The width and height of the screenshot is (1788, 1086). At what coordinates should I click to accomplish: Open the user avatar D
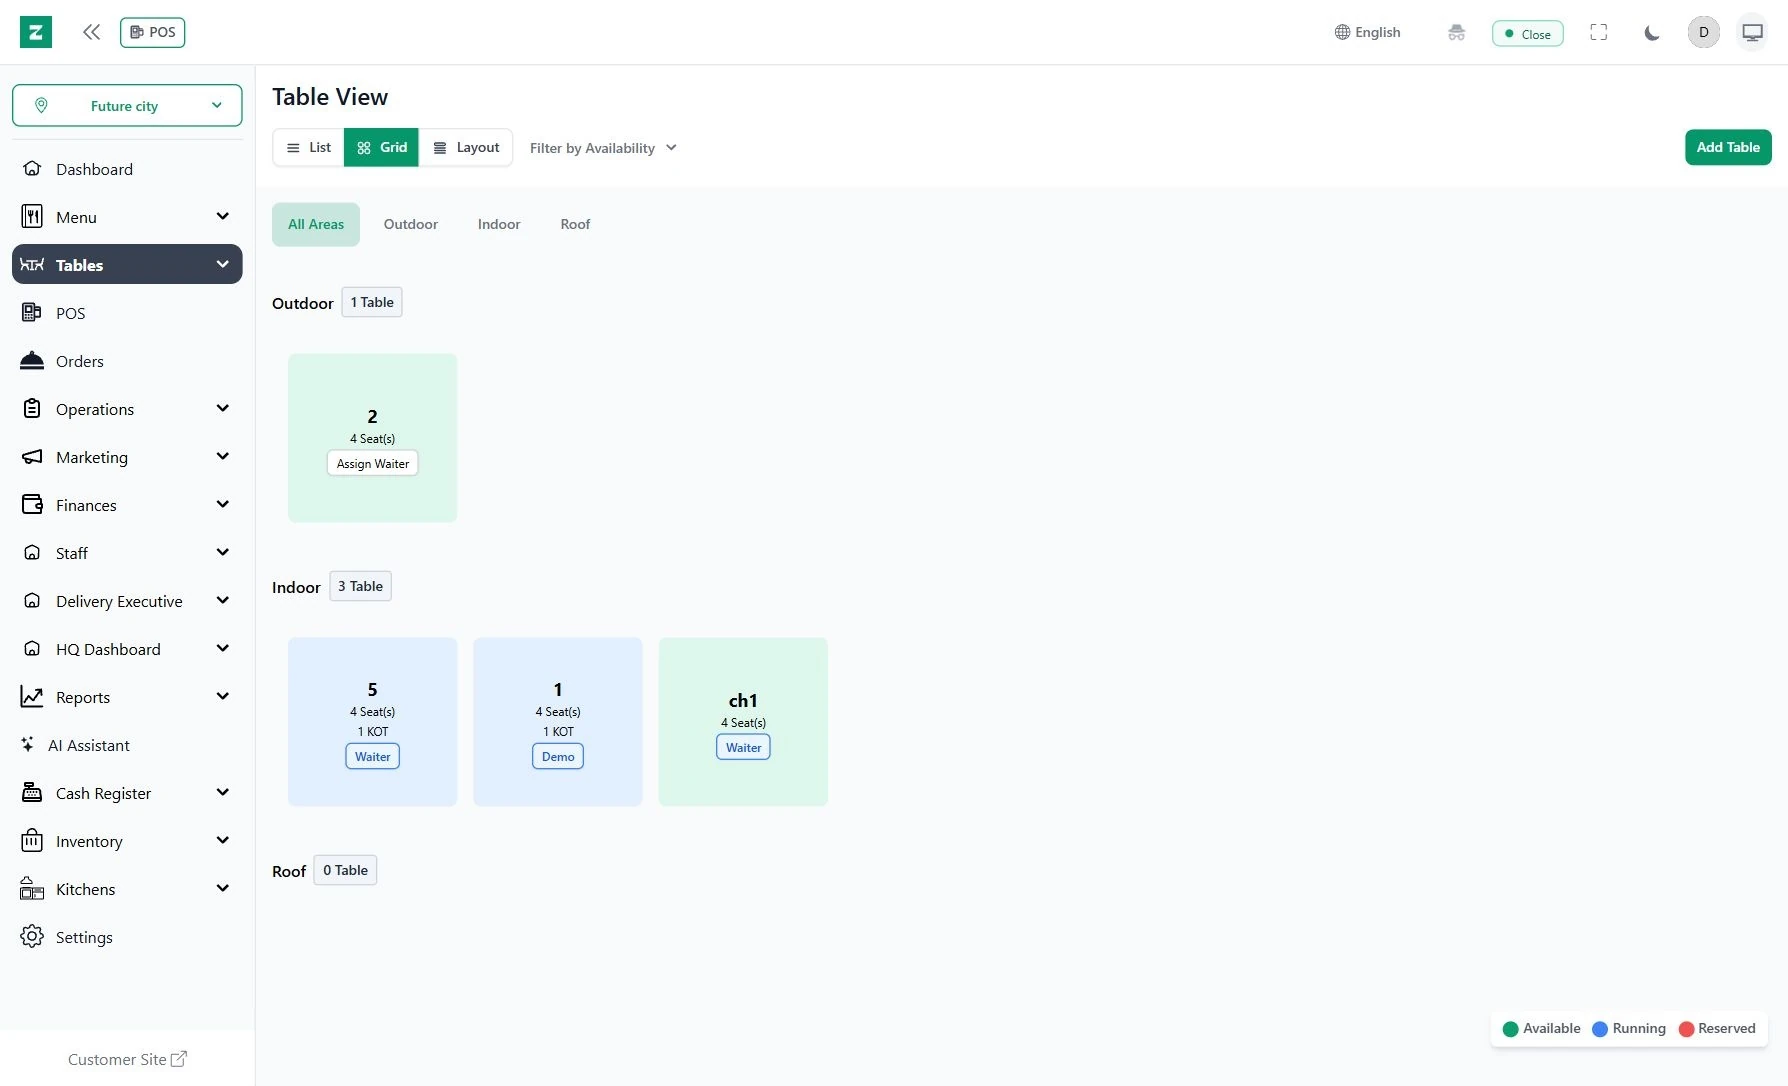tap(1704, 33)
